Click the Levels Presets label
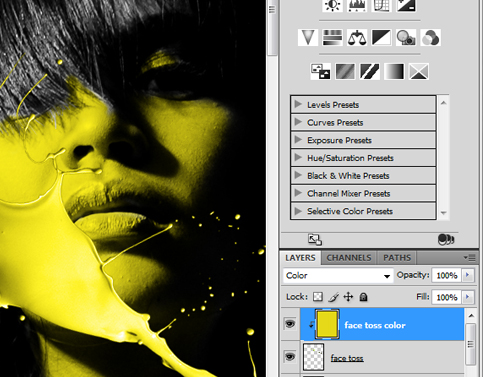The height and width of the screenshot is (377, 483). 333,105
